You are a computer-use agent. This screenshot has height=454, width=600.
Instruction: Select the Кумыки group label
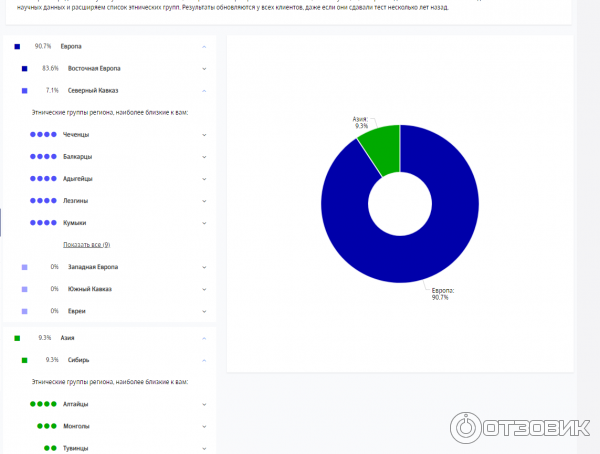pos(75,223)
